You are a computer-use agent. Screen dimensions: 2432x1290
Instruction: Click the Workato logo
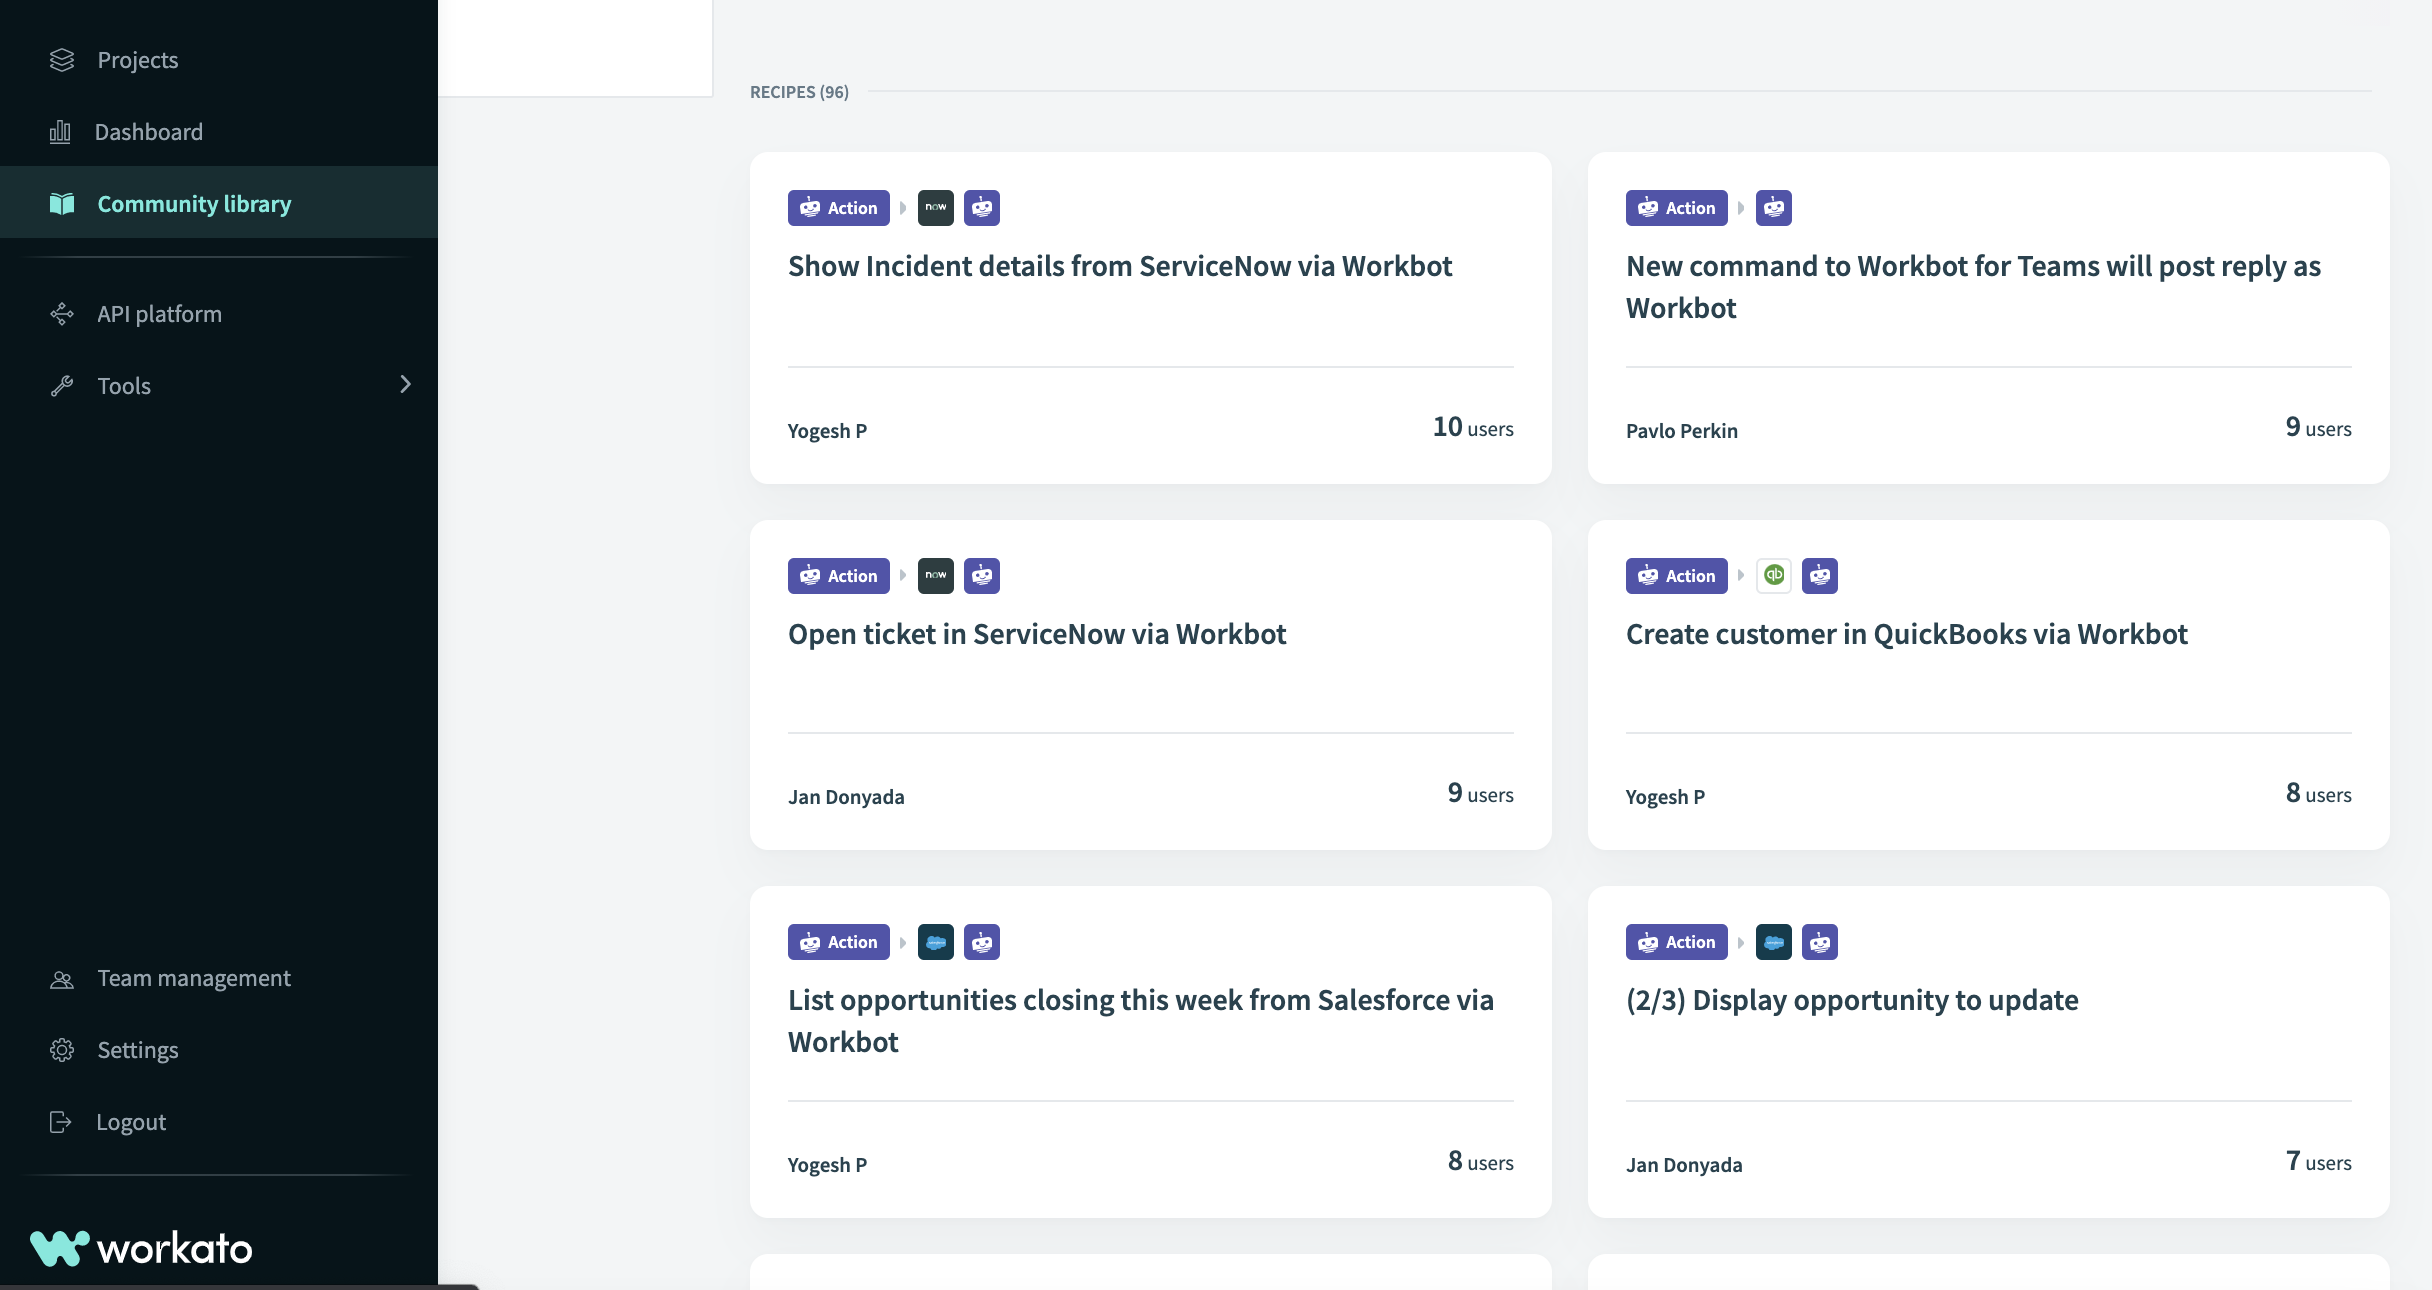tap(141, 1248)
